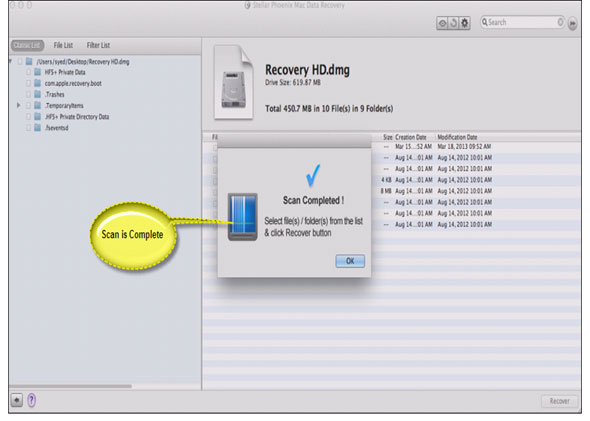Image resolution: width=590 pixels, height=421 pixels.
Task: Open help with the question mark icon
Action: pos(32,400)
